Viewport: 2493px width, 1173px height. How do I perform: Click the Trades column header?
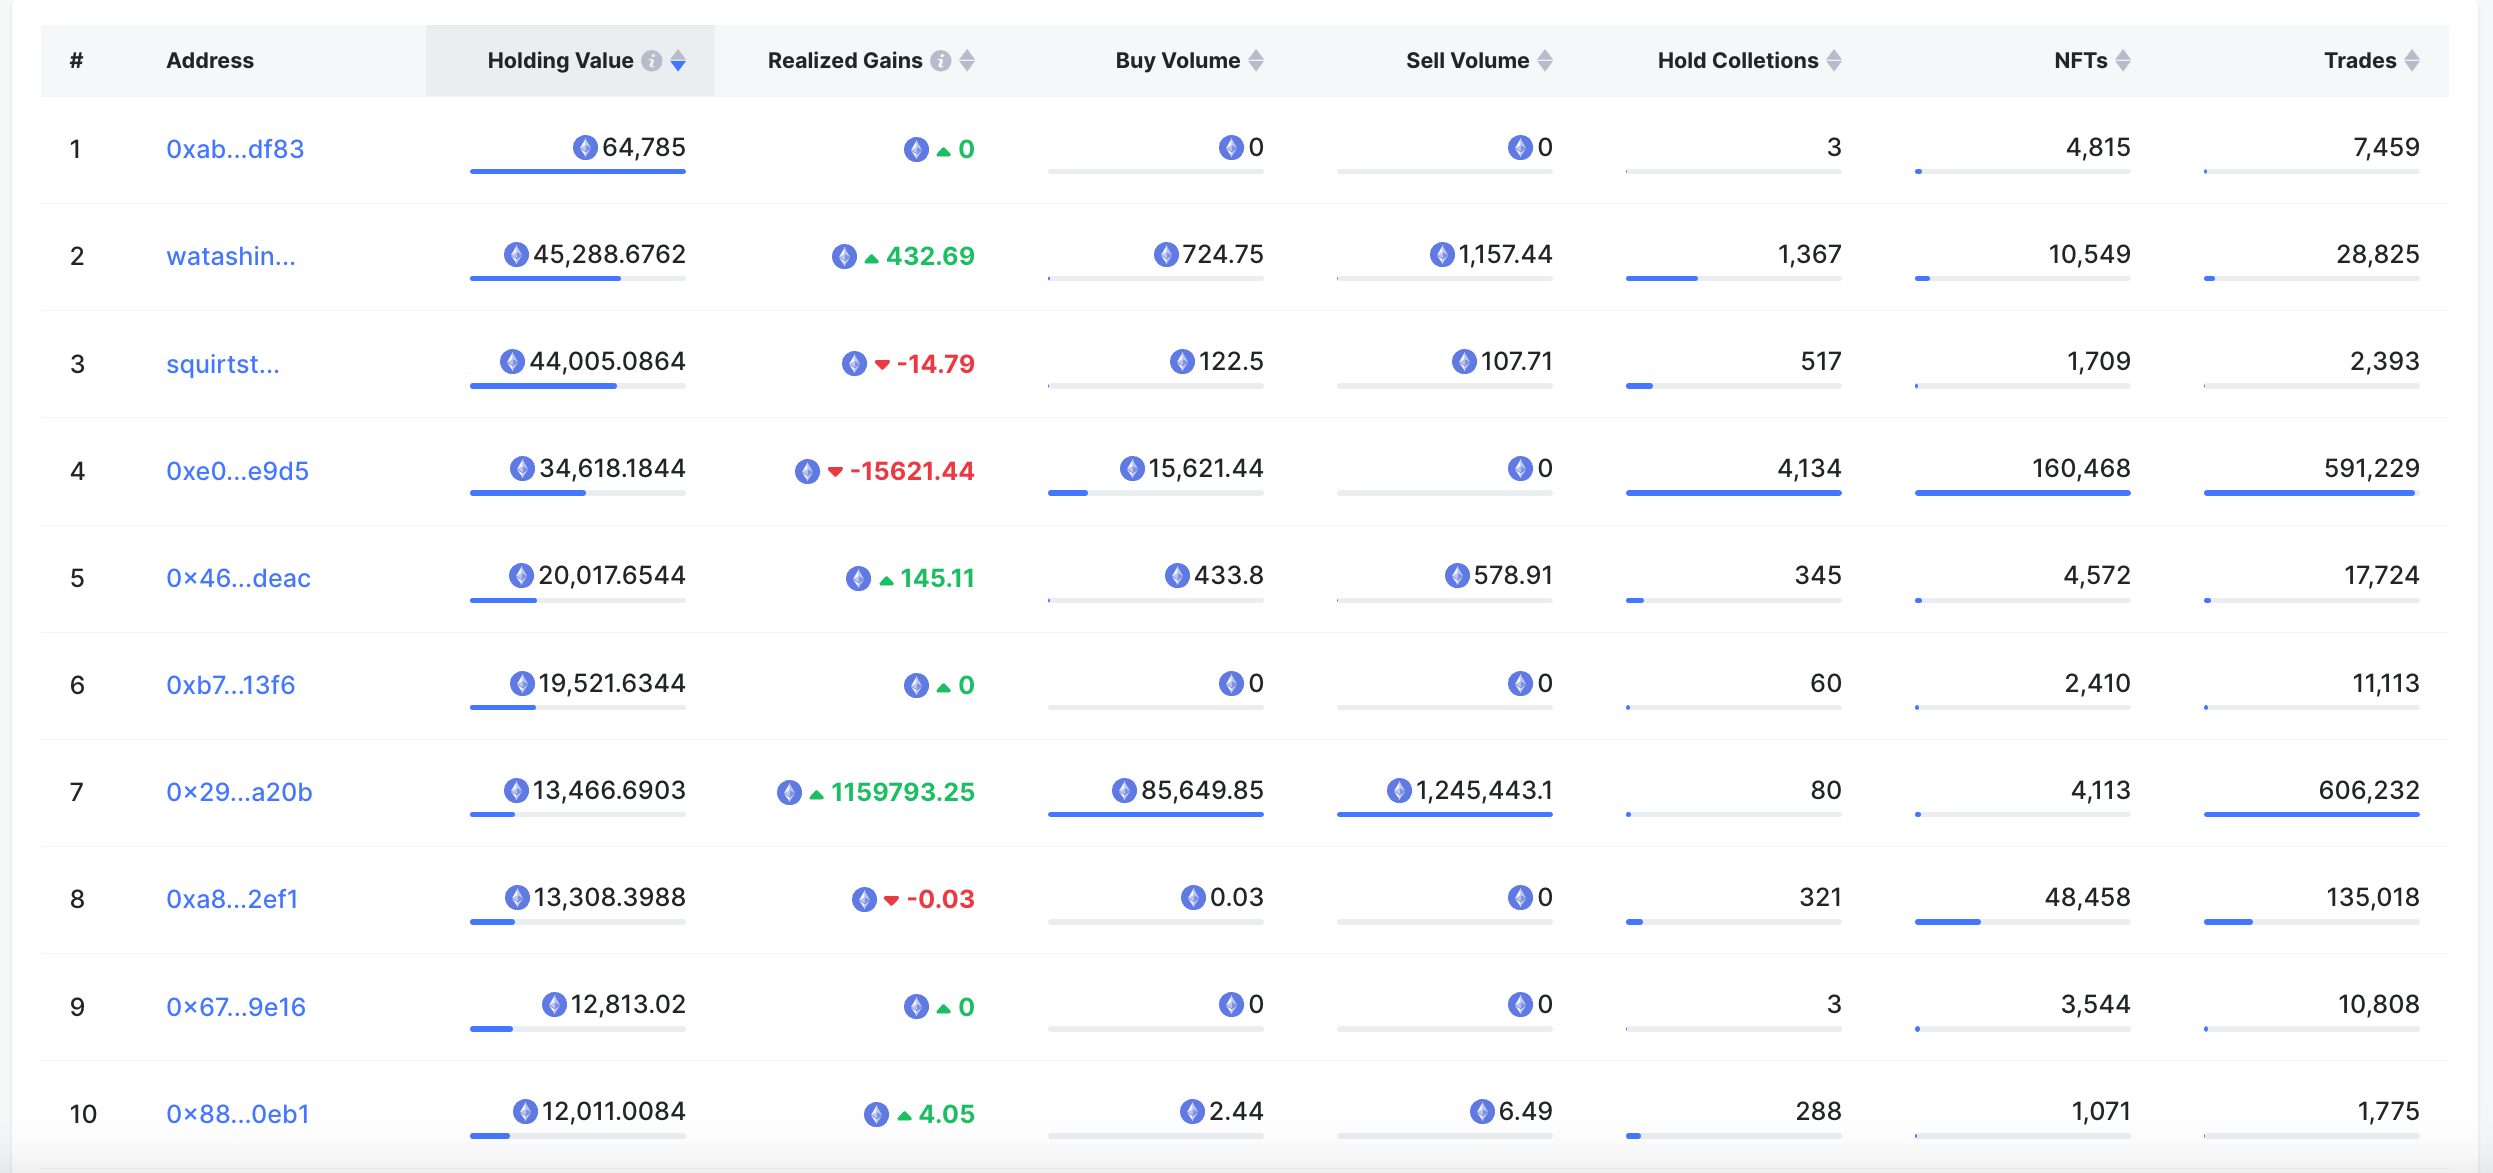[x=2304, y=61]
